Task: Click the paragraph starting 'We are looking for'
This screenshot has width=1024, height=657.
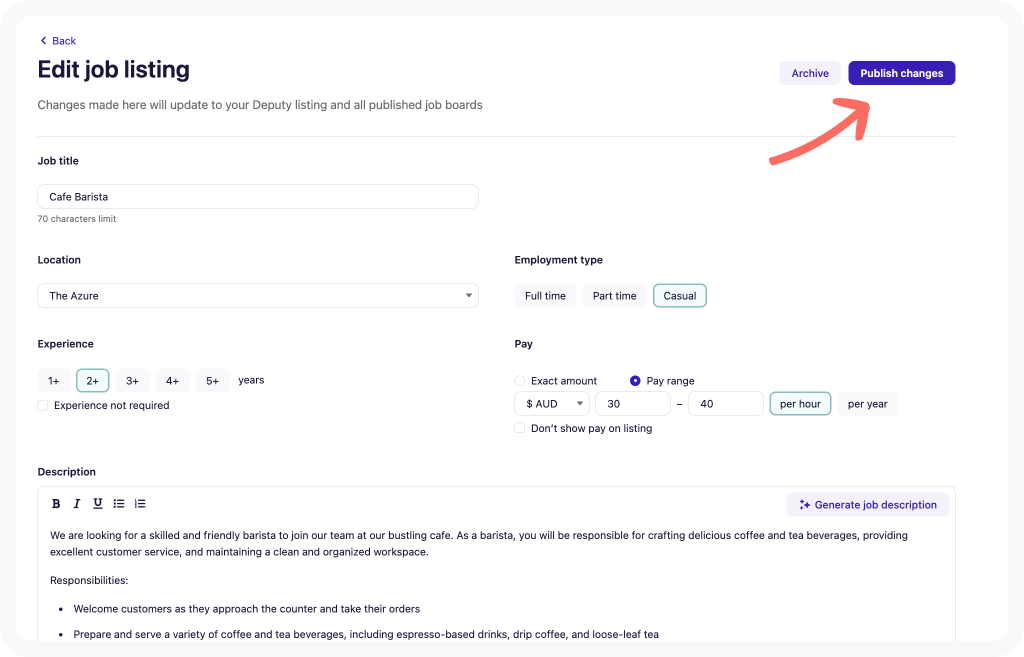Action: pyautogui.click(x=479, y=543)
